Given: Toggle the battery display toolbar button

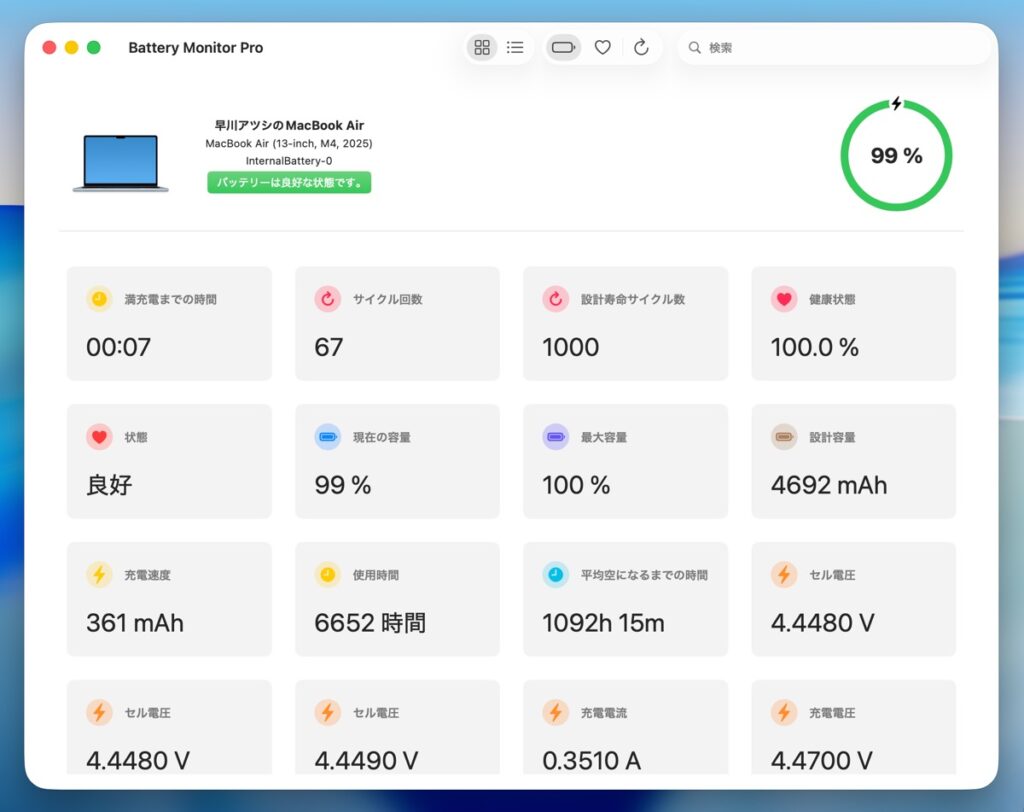Looking at the screenshot, I should [x=563, y=47].
